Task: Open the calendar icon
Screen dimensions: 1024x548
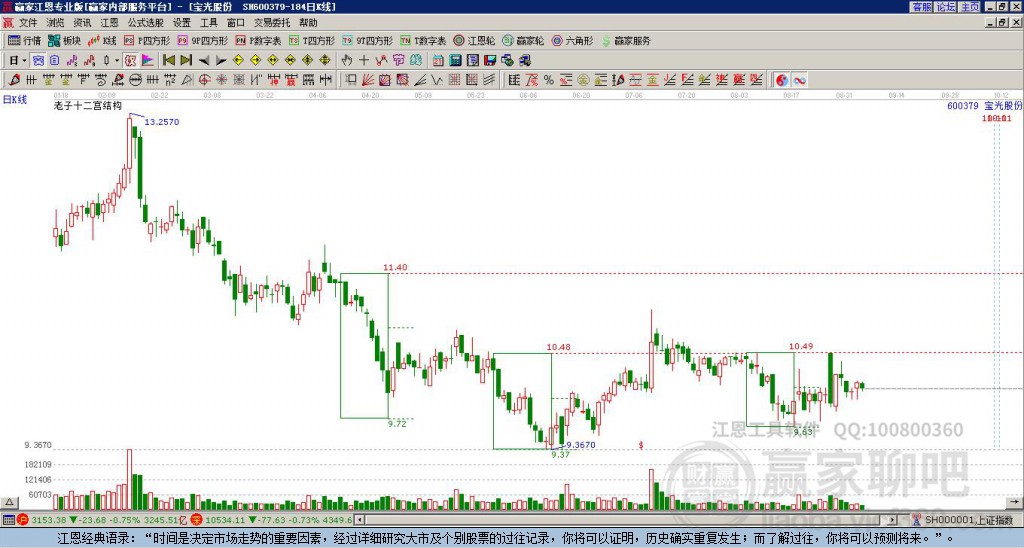Action: [438, 61]
